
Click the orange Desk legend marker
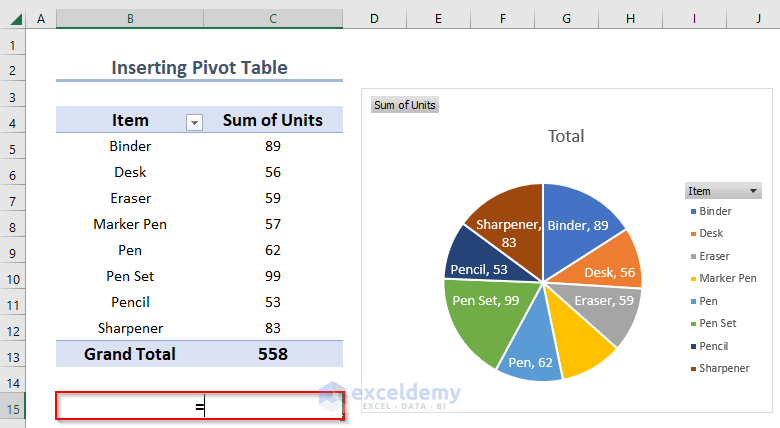pos(690,233)
